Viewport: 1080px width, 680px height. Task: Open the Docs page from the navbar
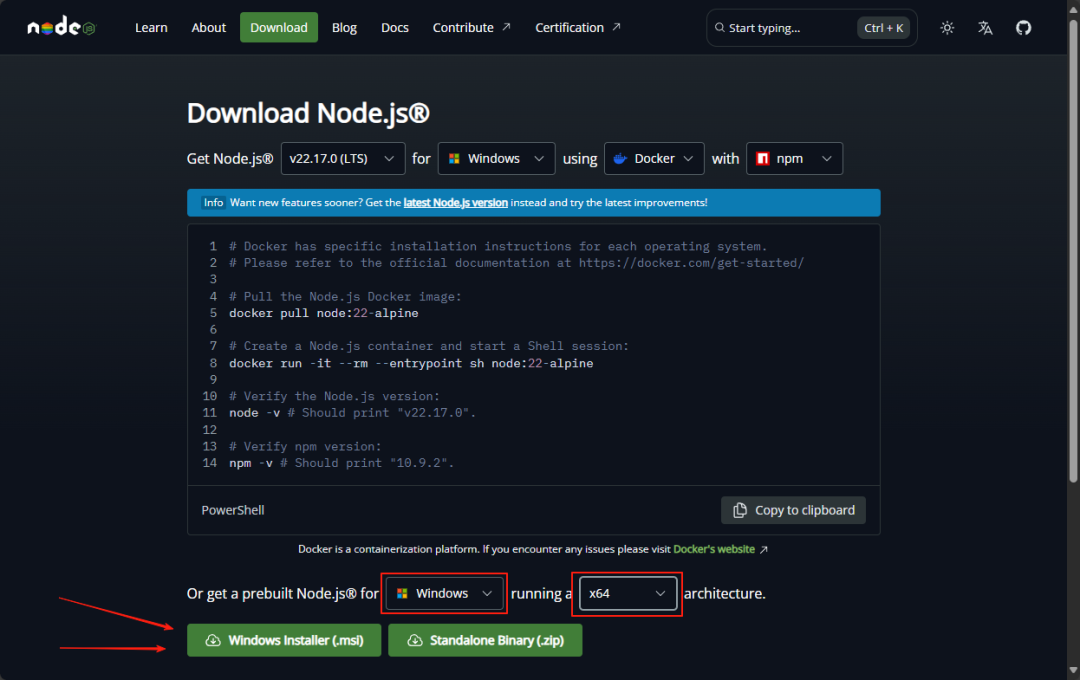tap(394, 27)
